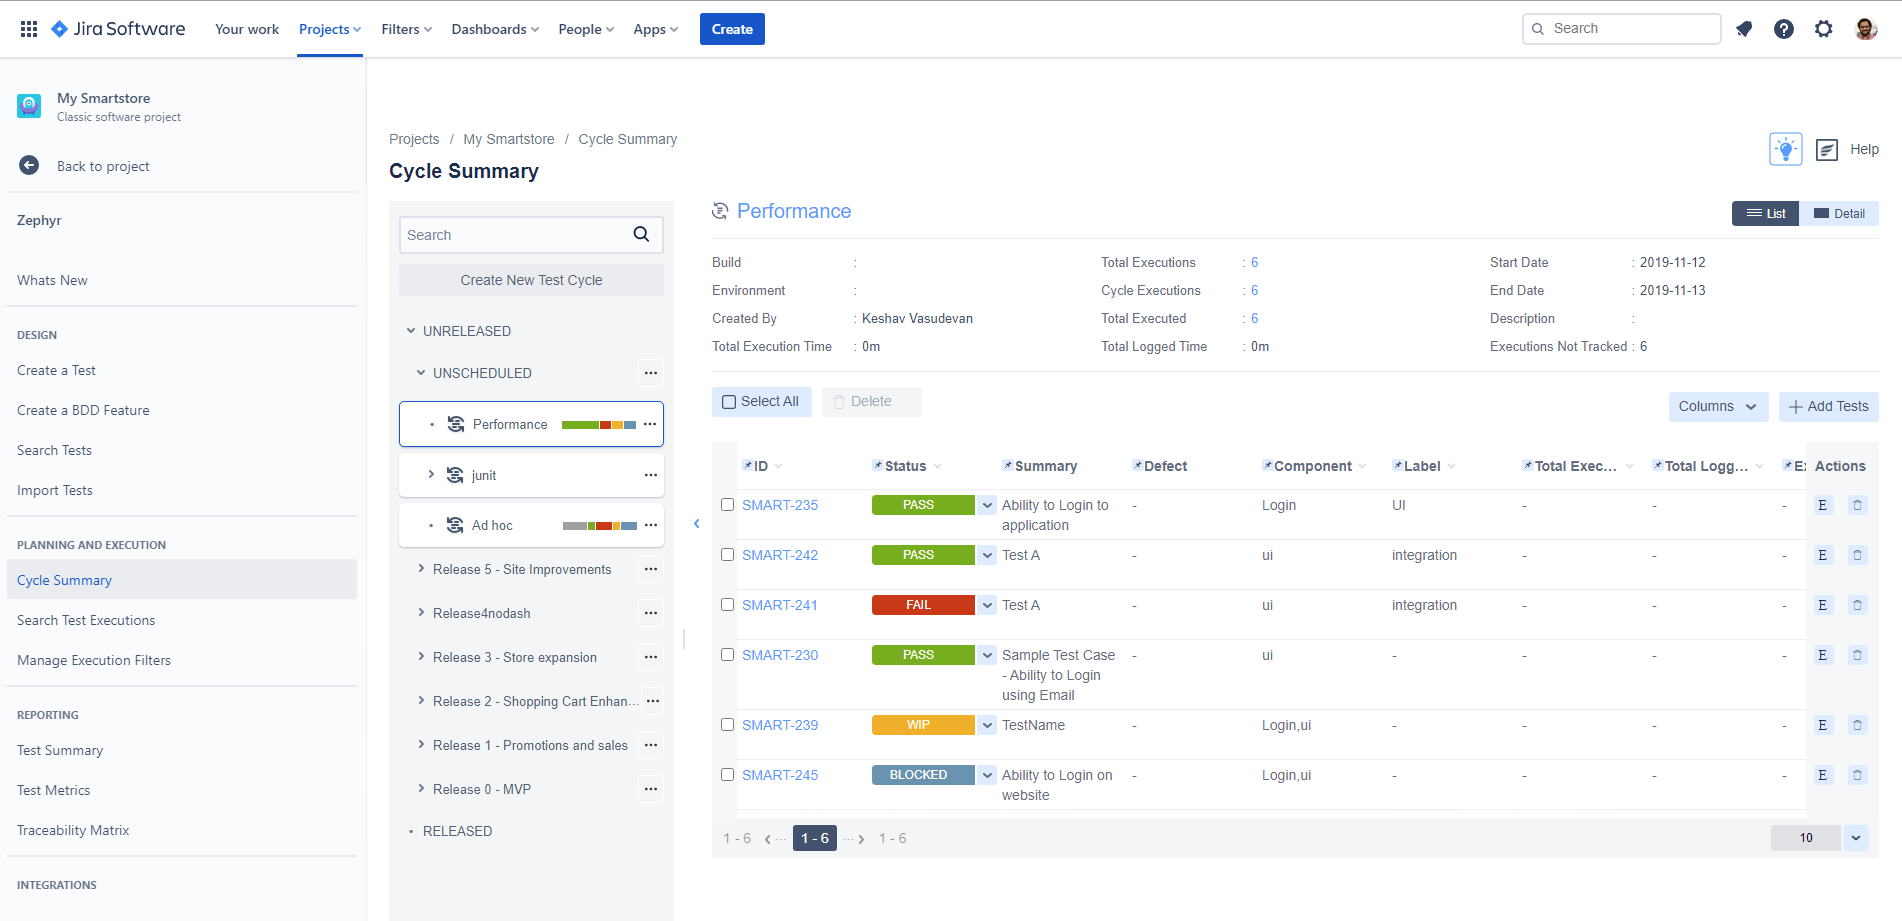Open status dropdown for SMART-235
Image resolution: width=1902 pixels, height=921 pixels.
pos(987,505)
